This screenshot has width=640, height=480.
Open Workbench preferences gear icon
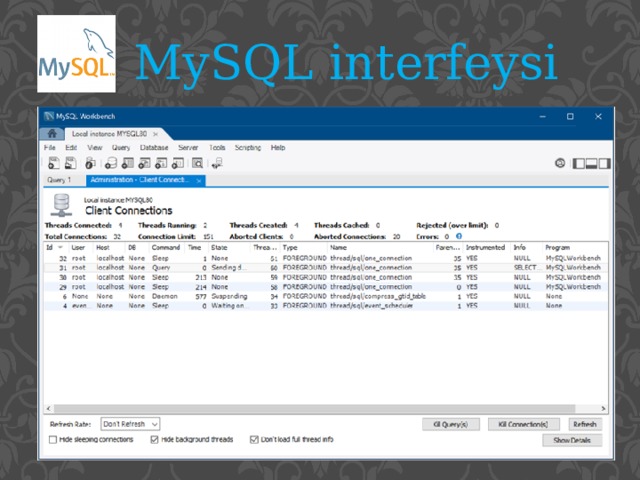[560, 163]
